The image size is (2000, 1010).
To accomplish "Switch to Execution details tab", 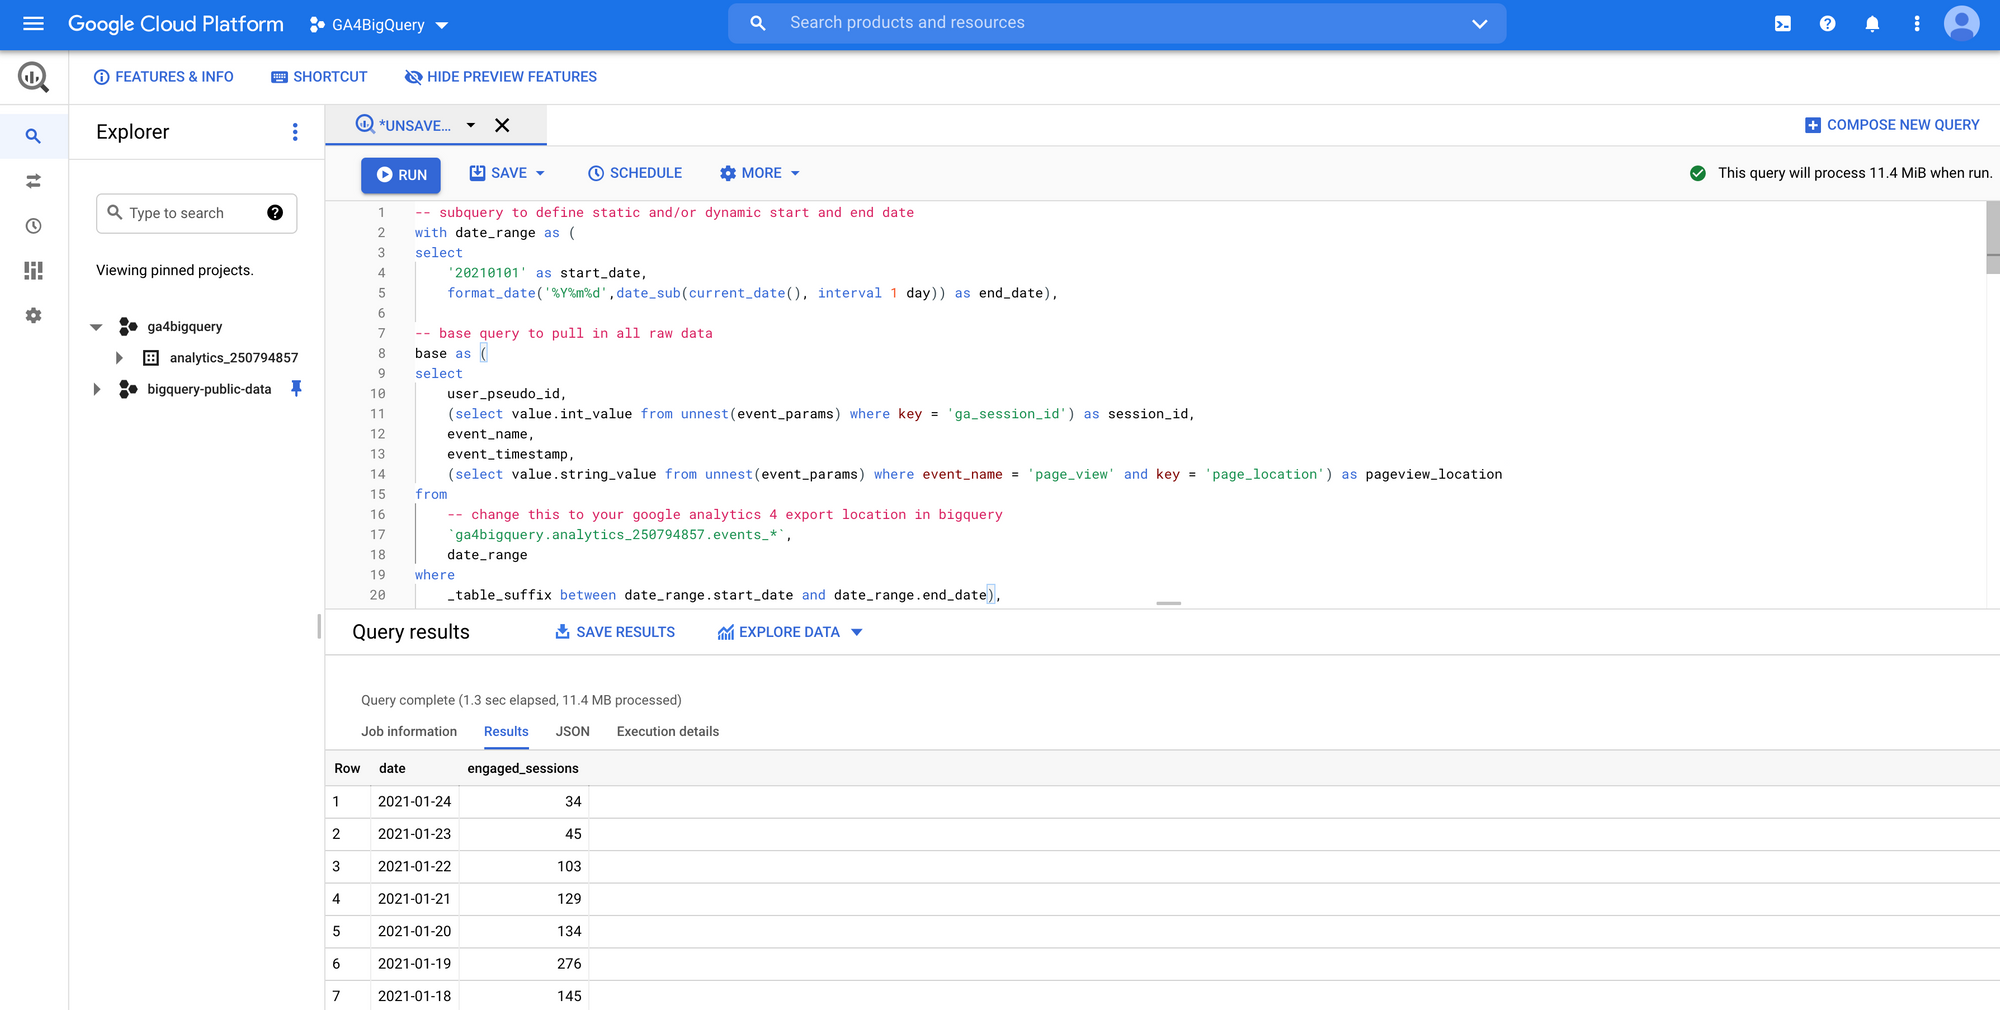I will point(668,732).
